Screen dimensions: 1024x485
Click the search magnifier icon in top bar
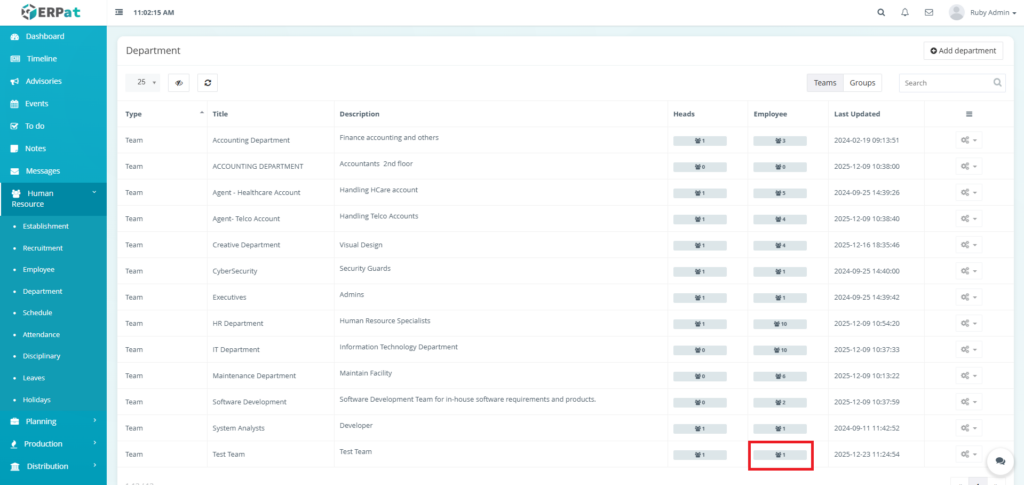[881, 13]
